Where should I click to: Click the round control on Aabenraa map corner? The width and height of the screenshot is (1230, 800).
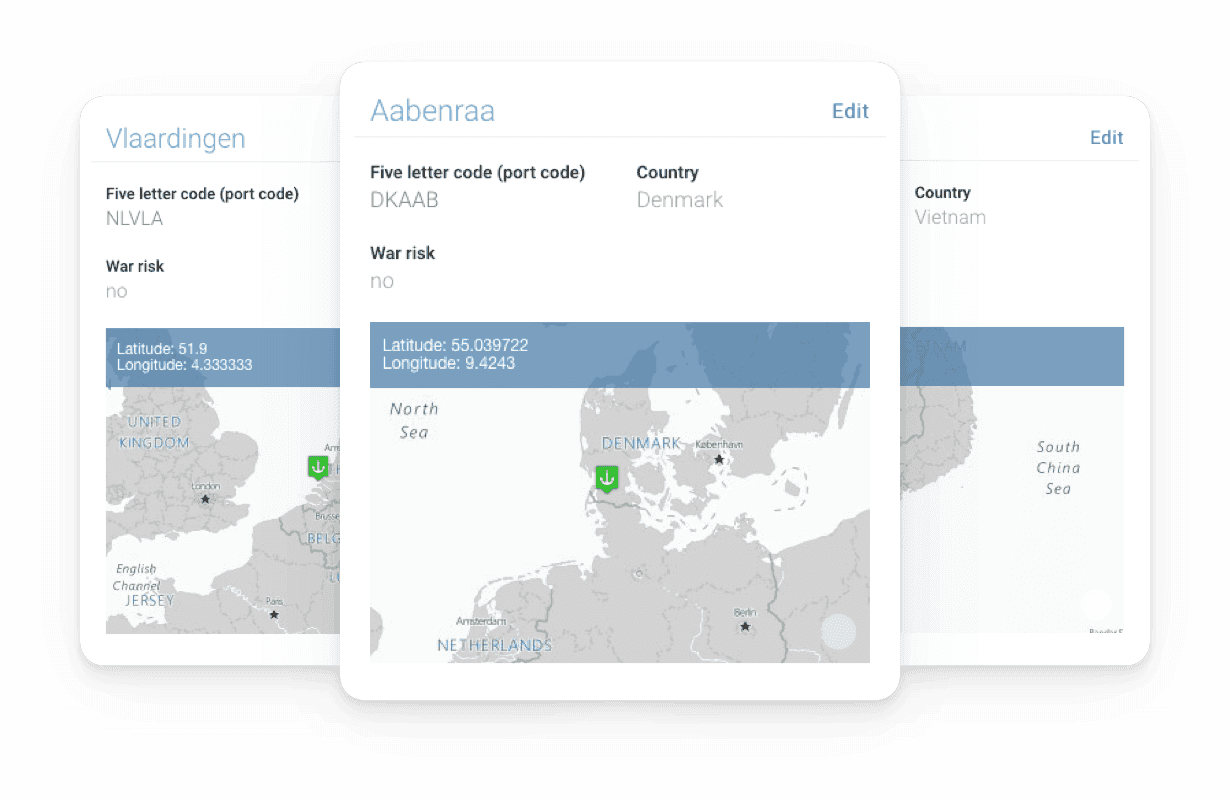tap(839, 632)
